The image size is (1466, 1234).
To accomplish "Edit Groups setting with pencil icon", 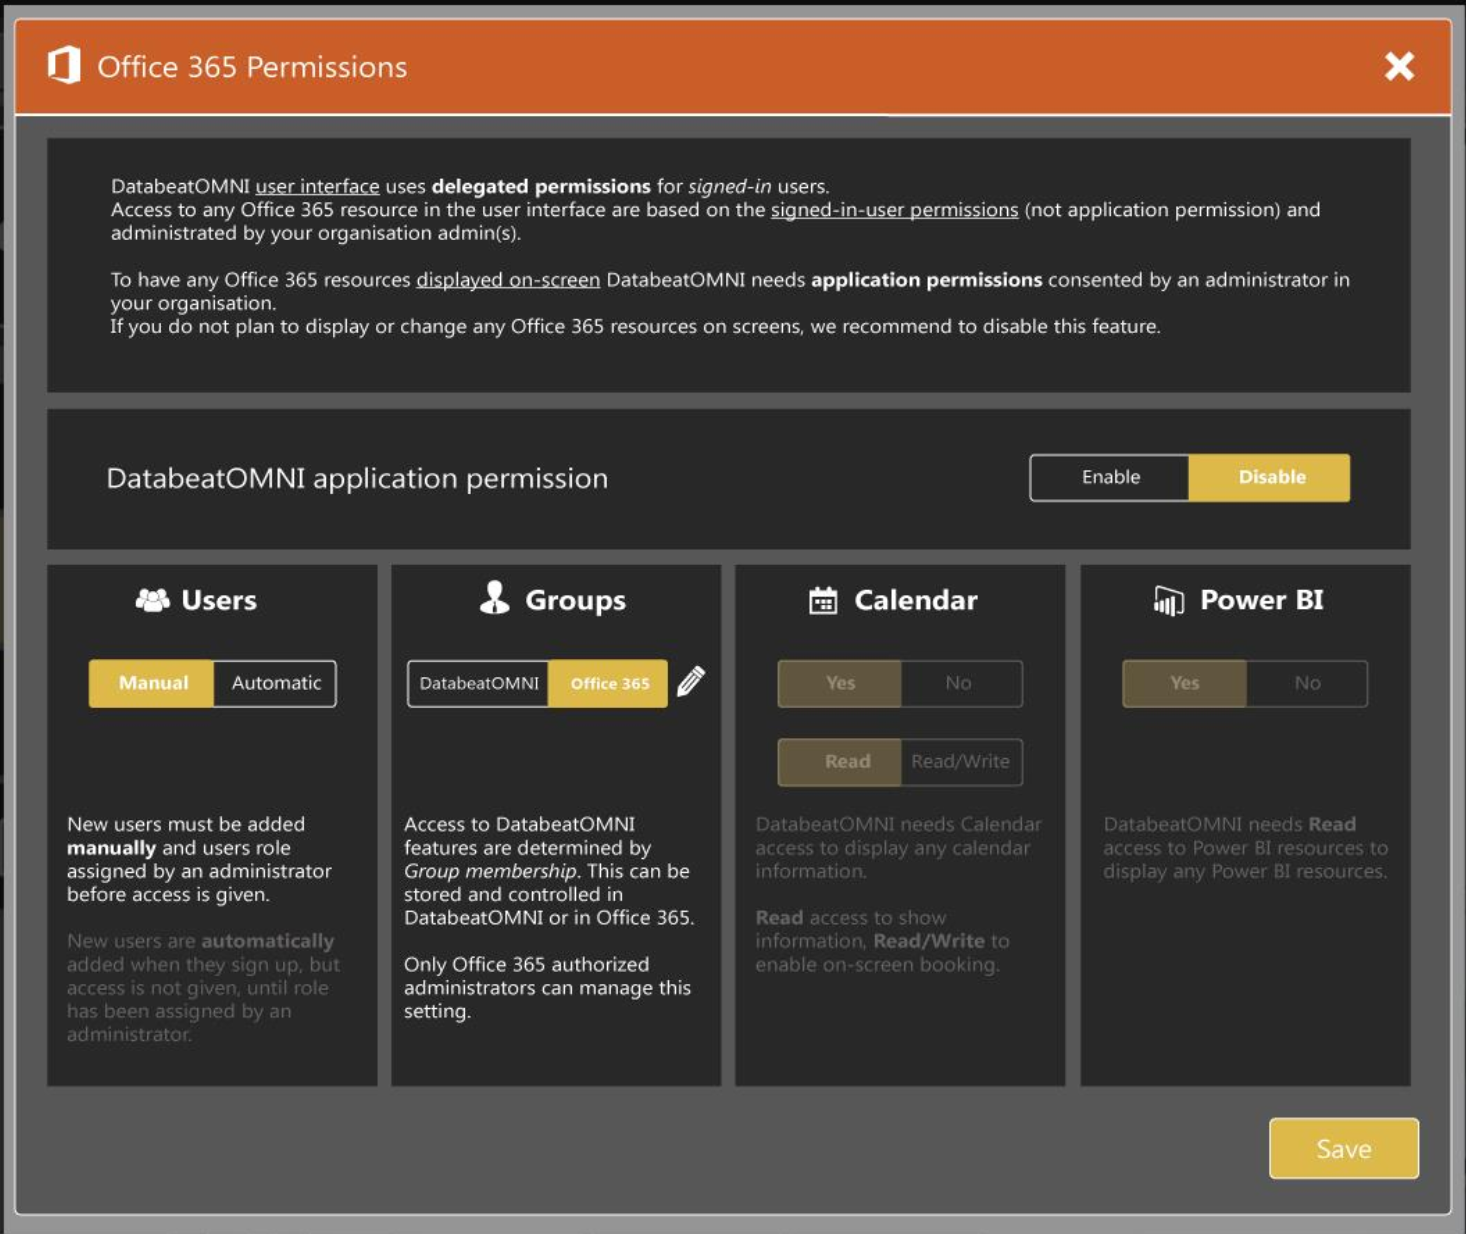I will pyautogui.click(x=691, y=681).
